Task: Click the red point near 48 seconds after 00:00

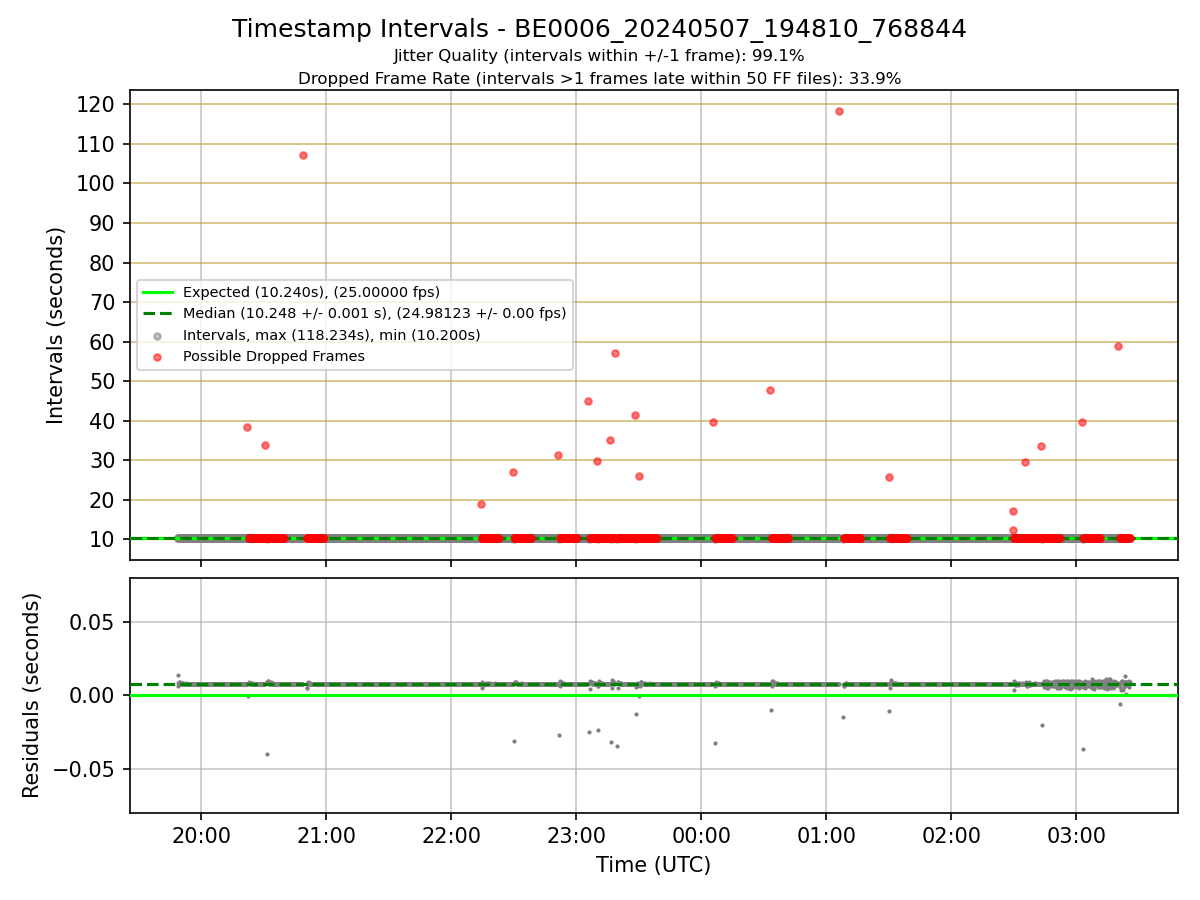Action: [770, 390]
